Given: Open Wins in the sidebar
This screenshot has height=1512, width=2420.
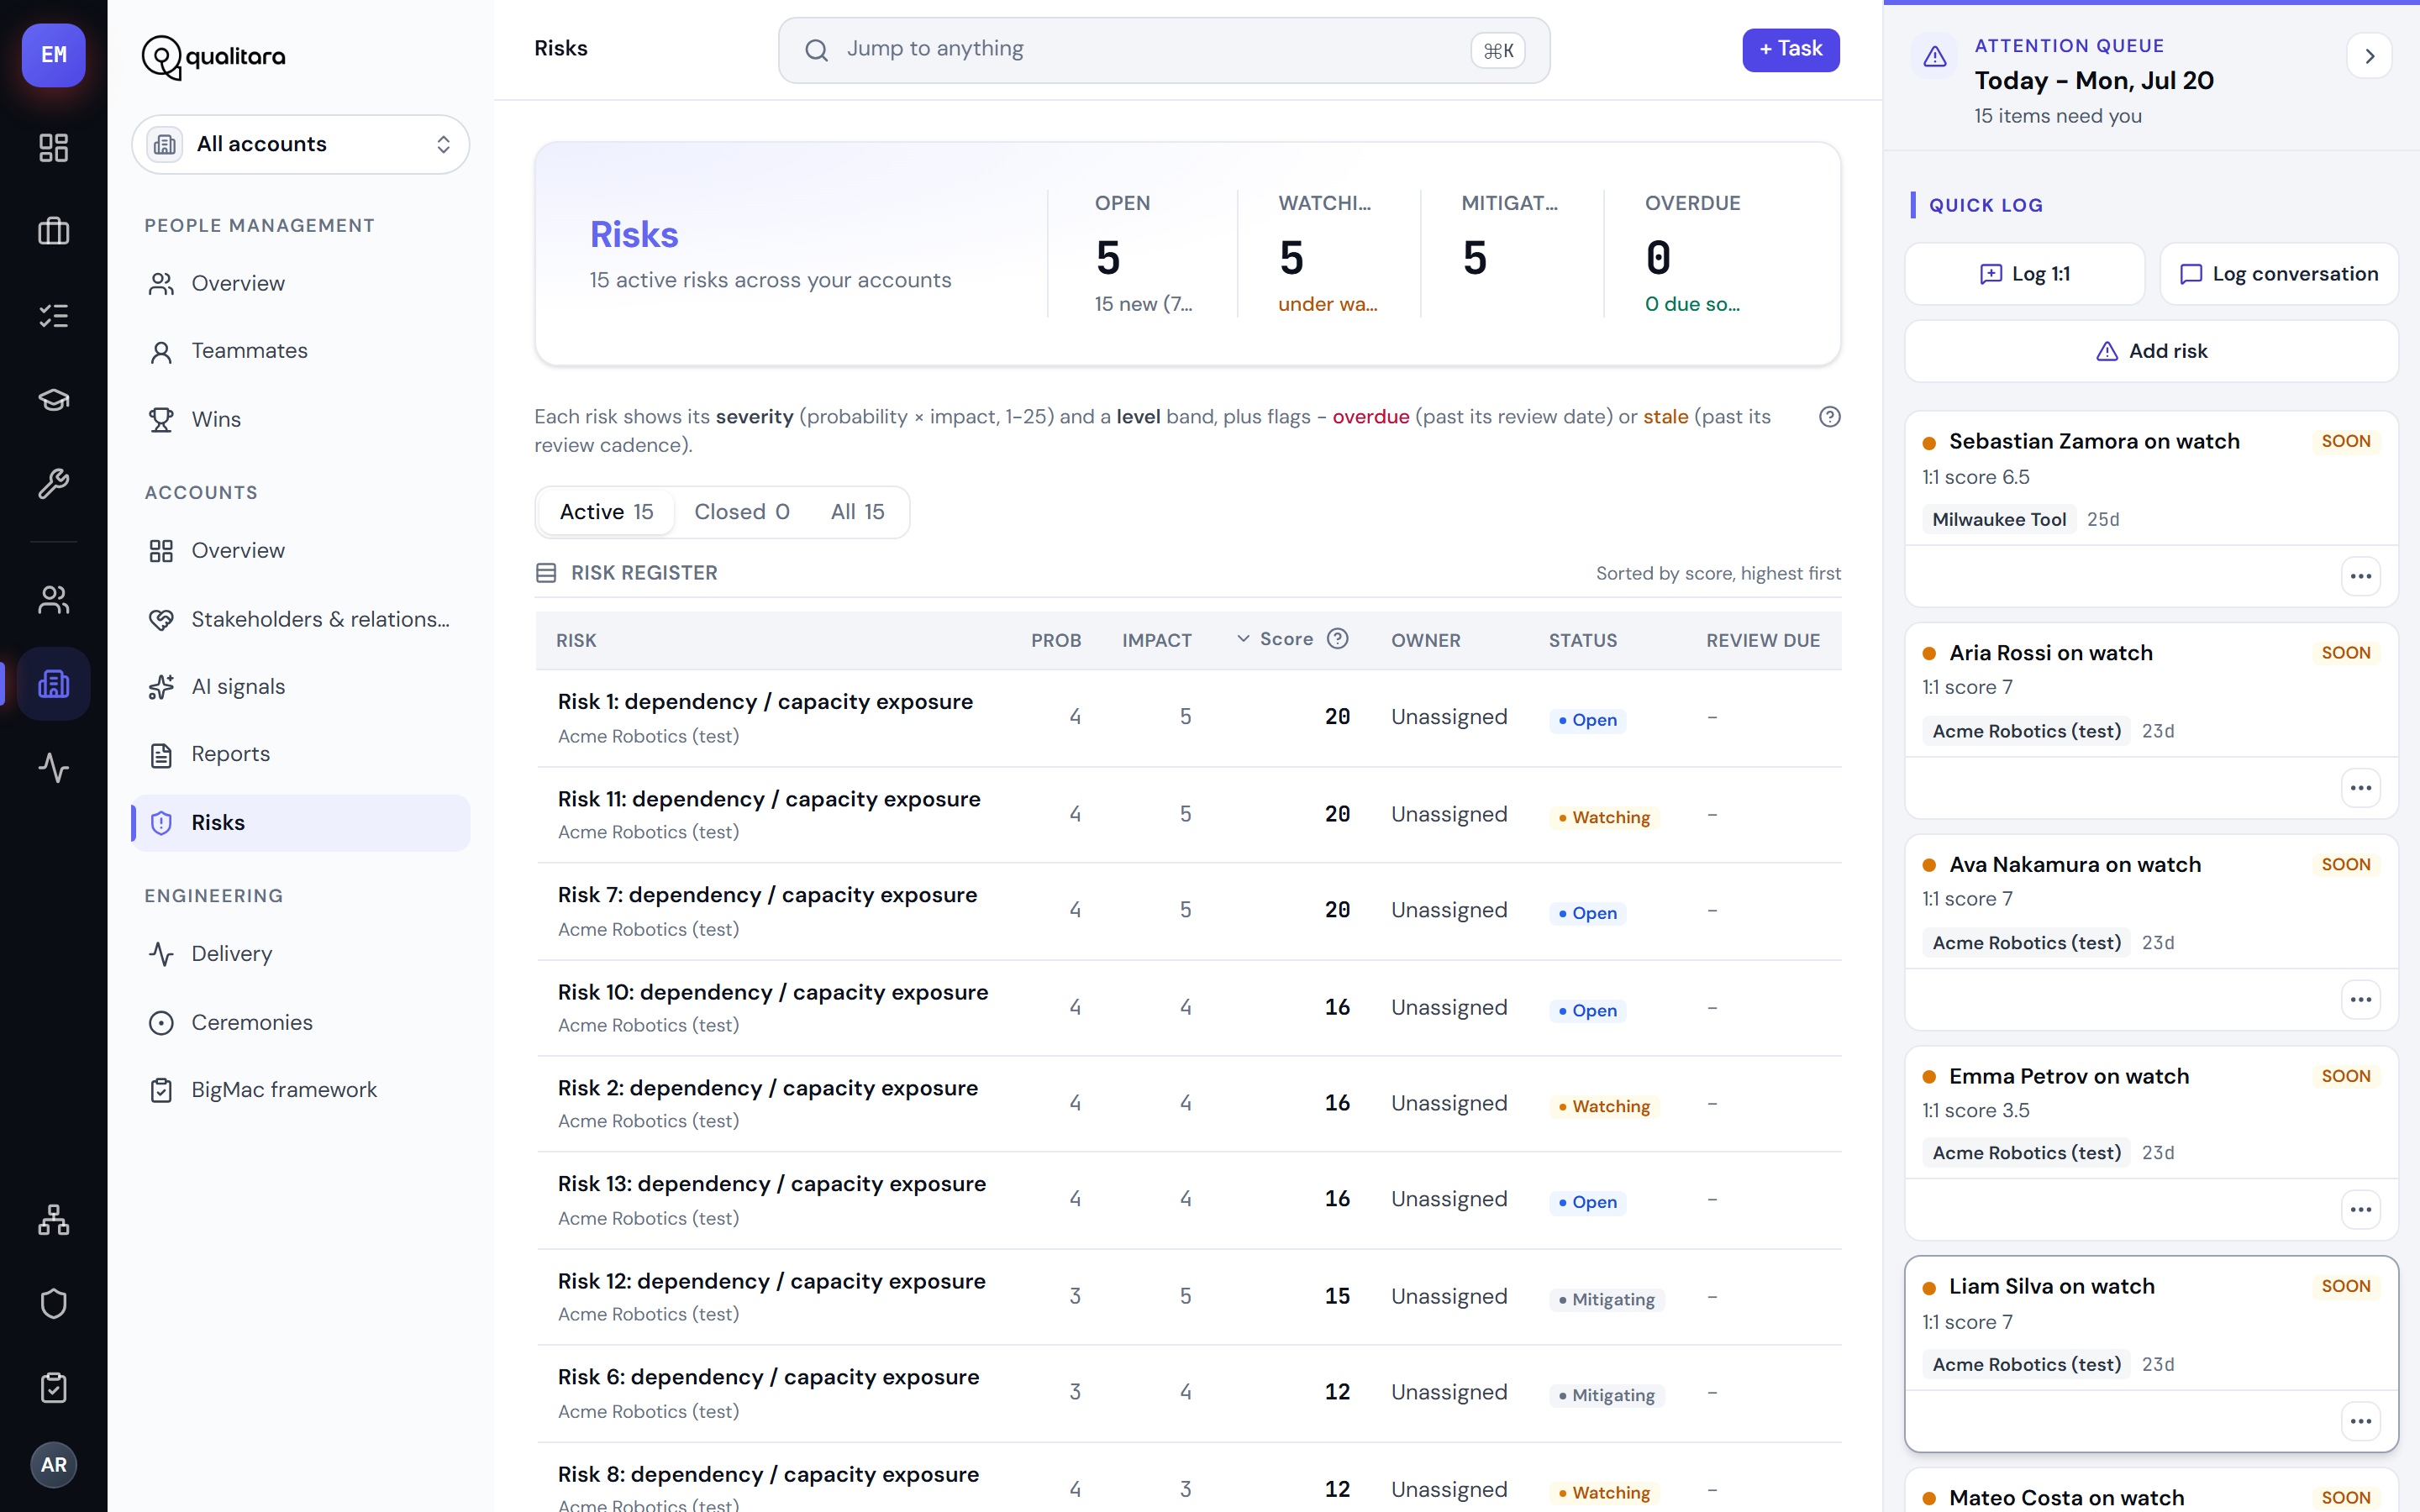Looking at the screenshot, I should point(301,419).
